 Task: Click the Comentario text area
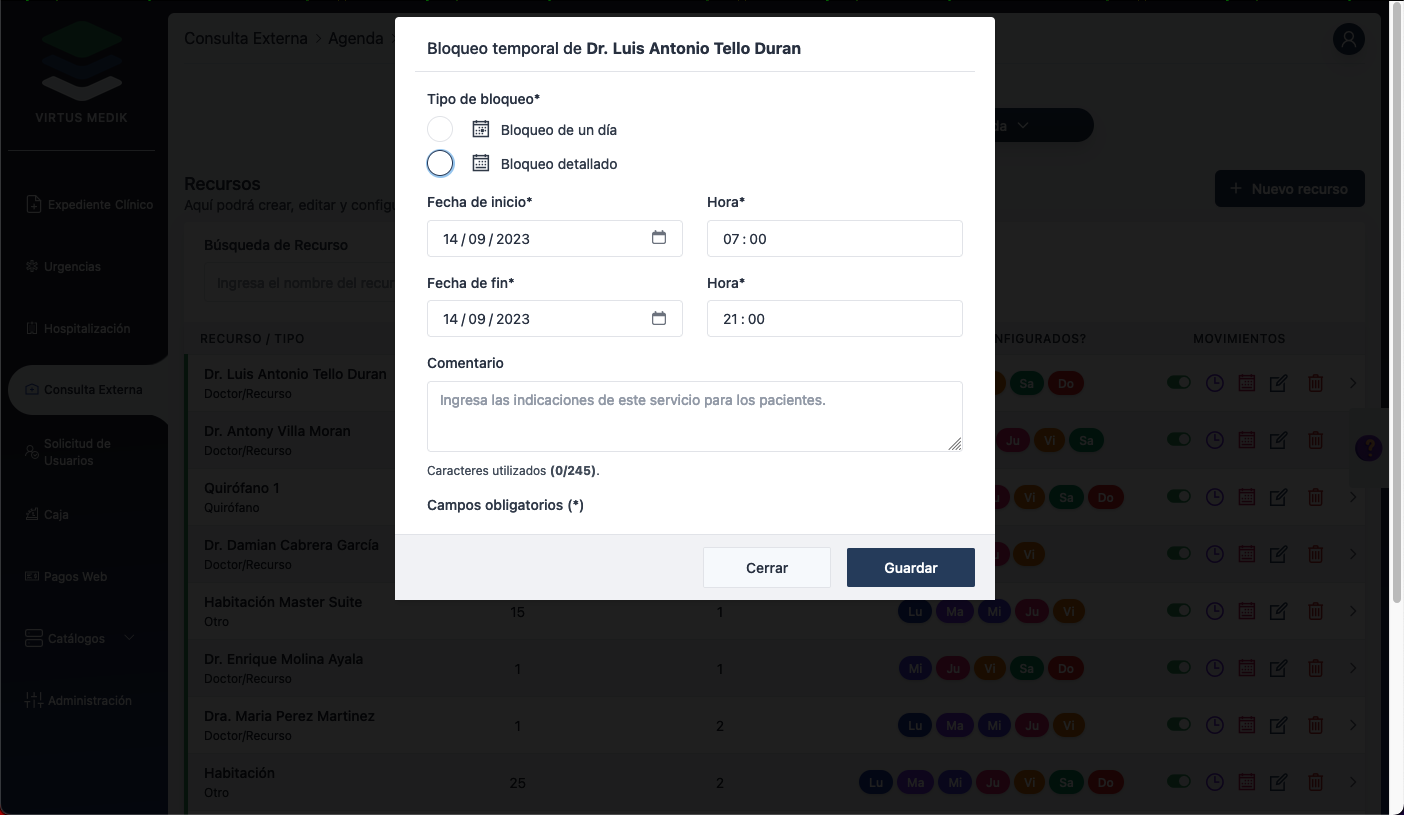694,416
